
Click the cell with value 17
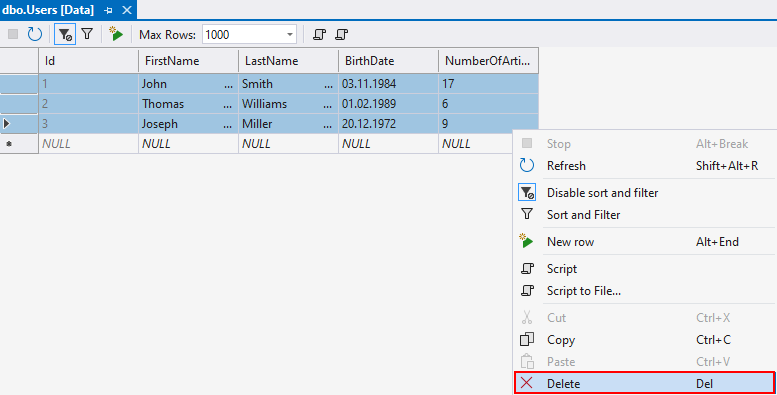point(489,84)
